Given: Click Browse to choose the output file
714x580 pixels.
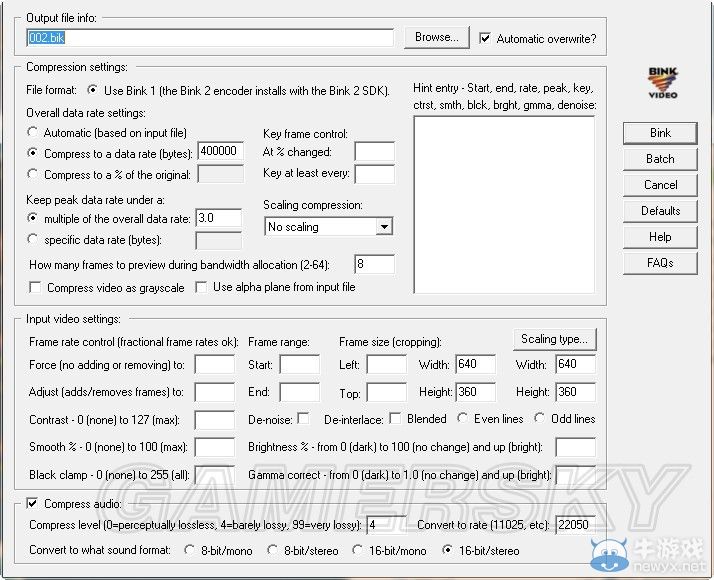Looking at the screenshot, I should 436,38.
